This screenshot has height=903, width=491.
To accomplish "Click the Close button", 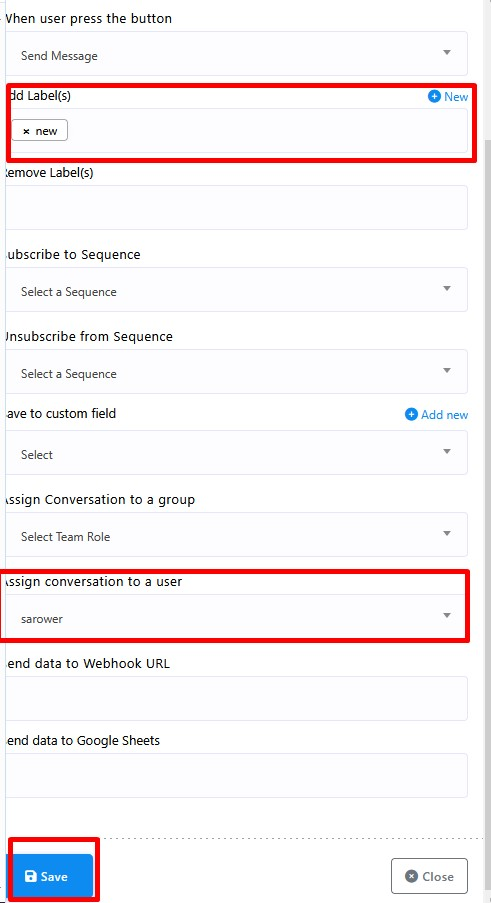I will point(429,877).
